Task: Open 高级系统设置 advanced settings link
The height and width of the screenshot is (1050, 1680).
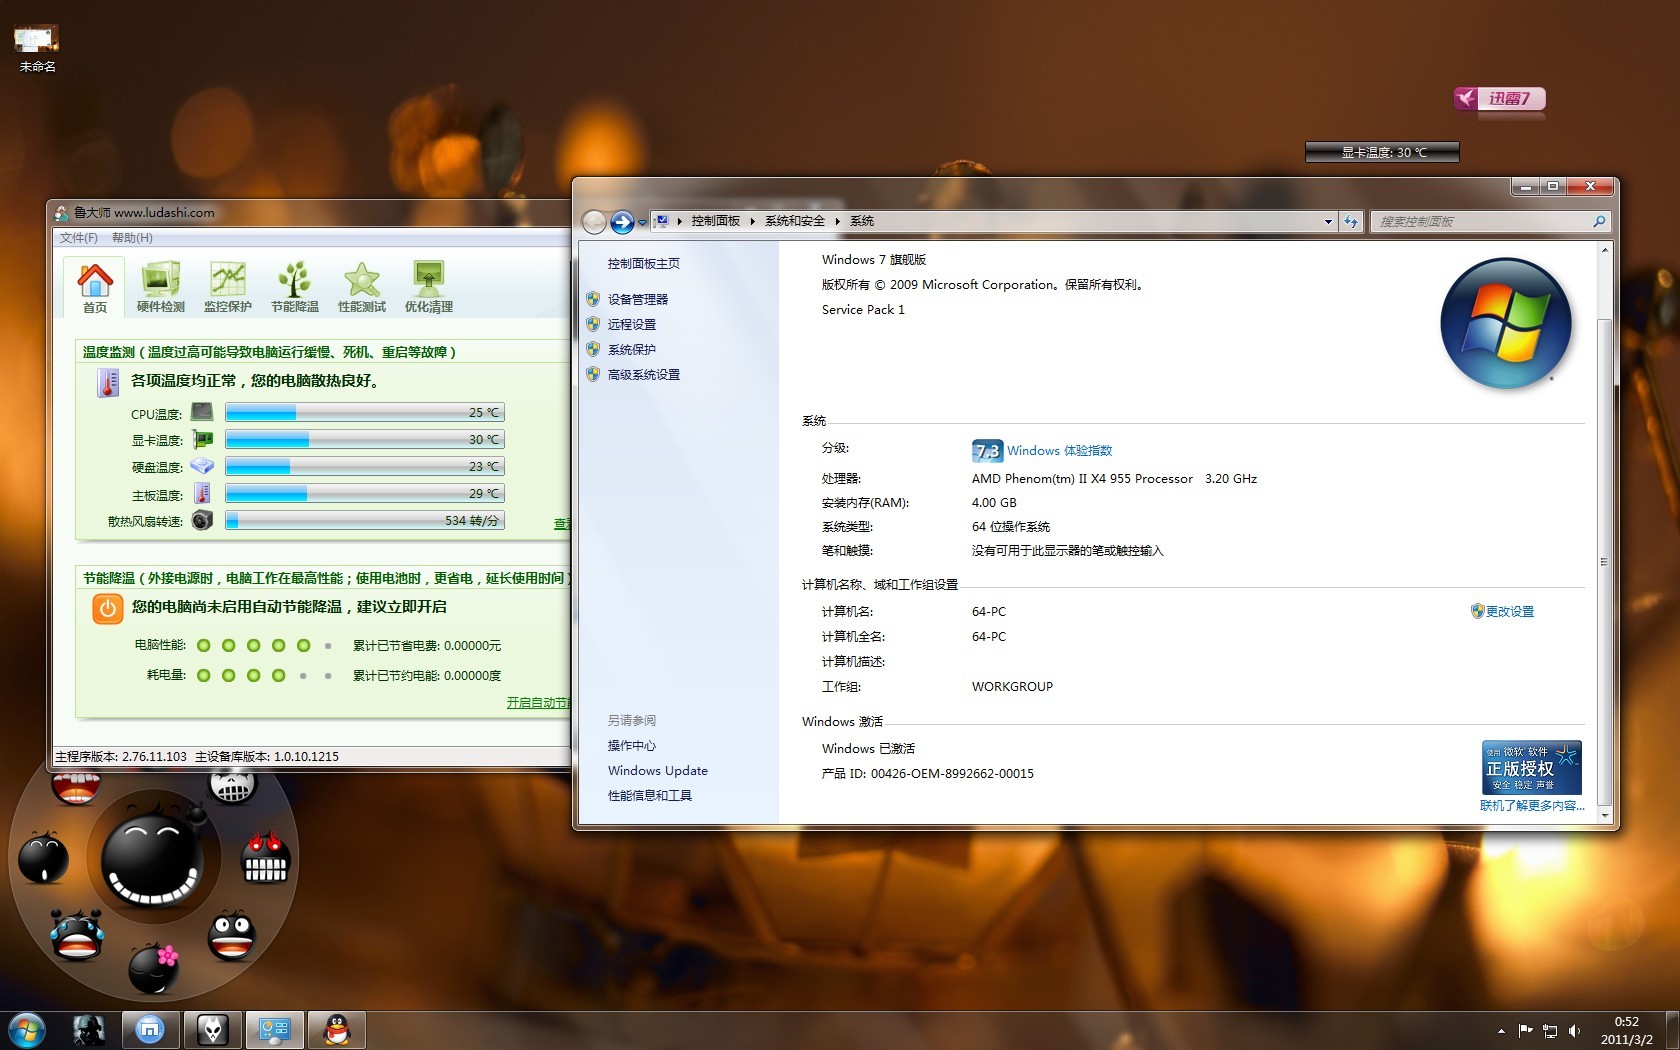Action: point(644,374)
